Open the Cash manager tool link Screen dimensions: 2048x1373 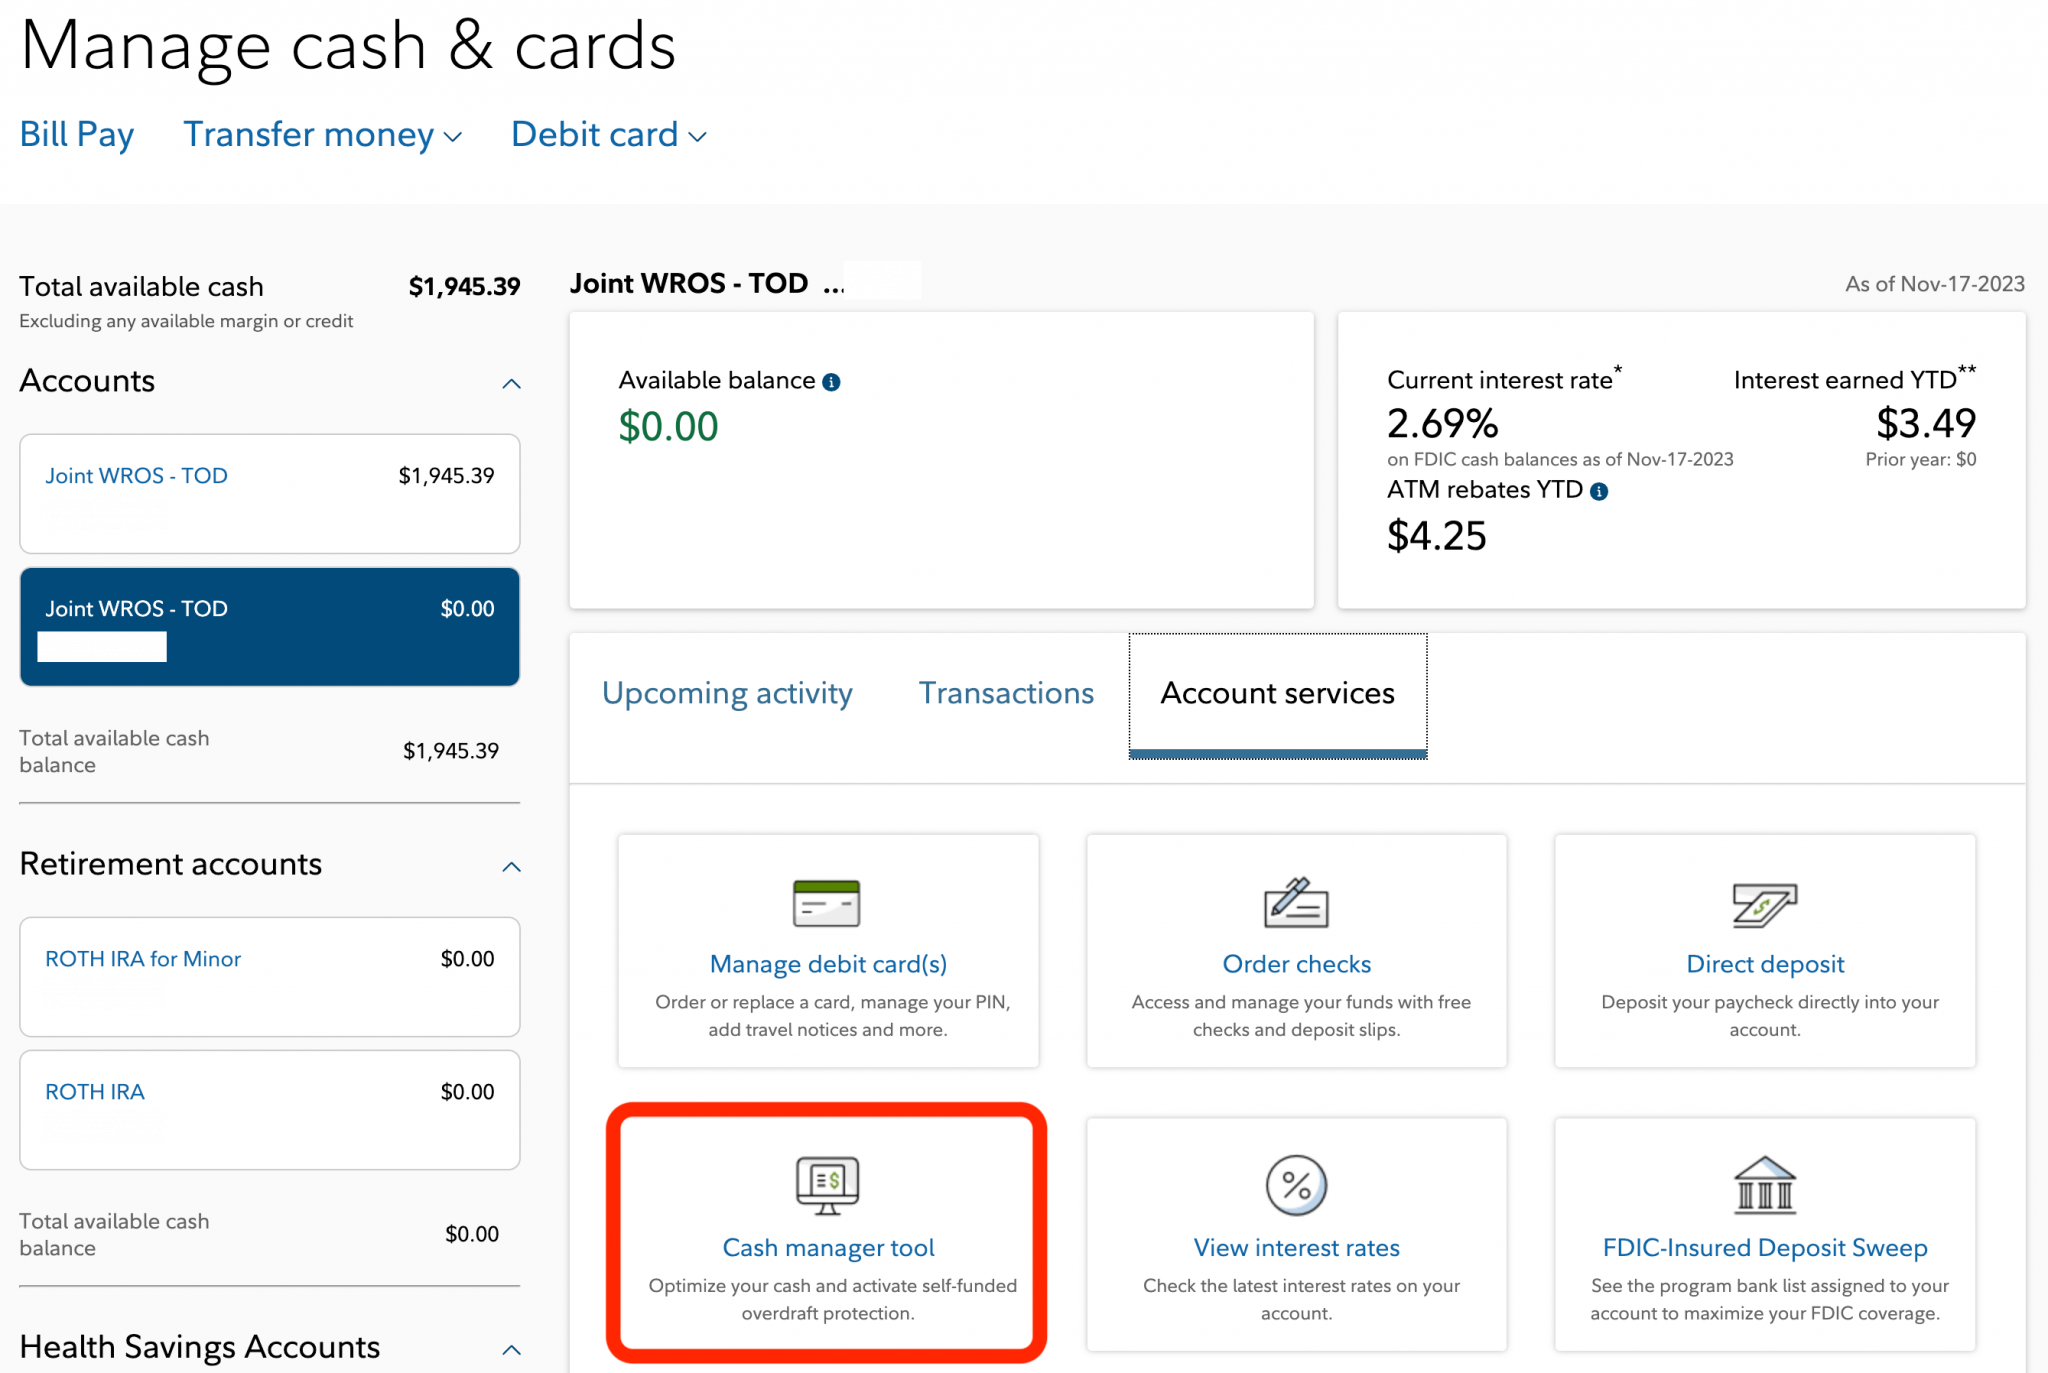pyautogui.click(x=828, y=1248)
